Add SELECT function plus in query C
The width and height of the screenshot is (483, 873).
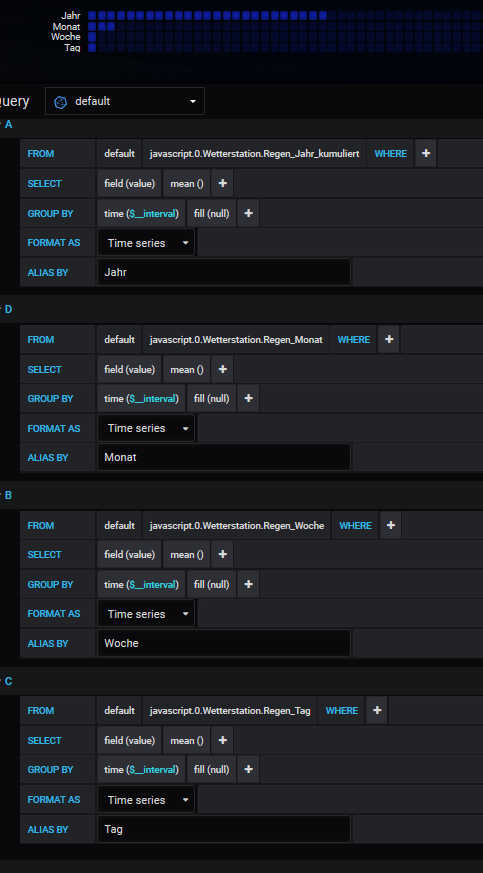pyautogui.click(x=222, y=740)
